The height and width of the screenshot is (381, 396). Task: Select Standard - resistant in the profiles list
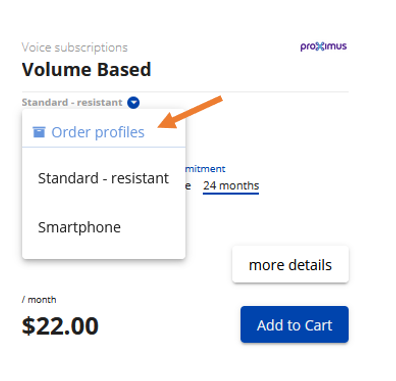[103, 178]
